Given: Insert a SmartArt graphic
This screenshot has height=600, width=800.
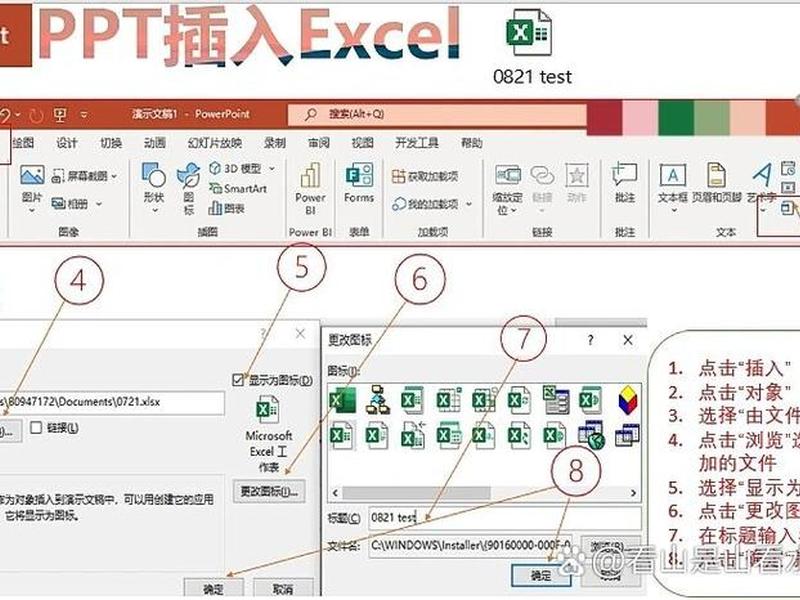Looking at the screenshot, I should click(238, 188).
